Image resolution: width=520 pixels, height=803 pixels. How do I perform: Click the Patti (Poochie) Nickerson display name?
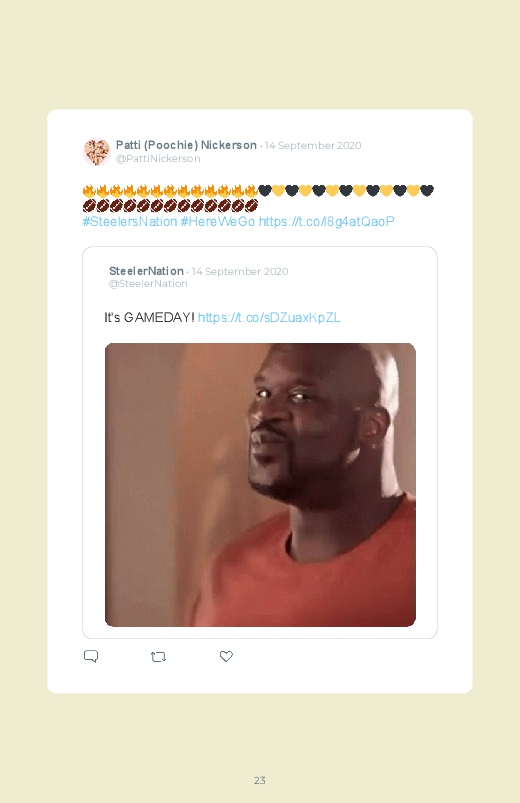click(186, 145)
